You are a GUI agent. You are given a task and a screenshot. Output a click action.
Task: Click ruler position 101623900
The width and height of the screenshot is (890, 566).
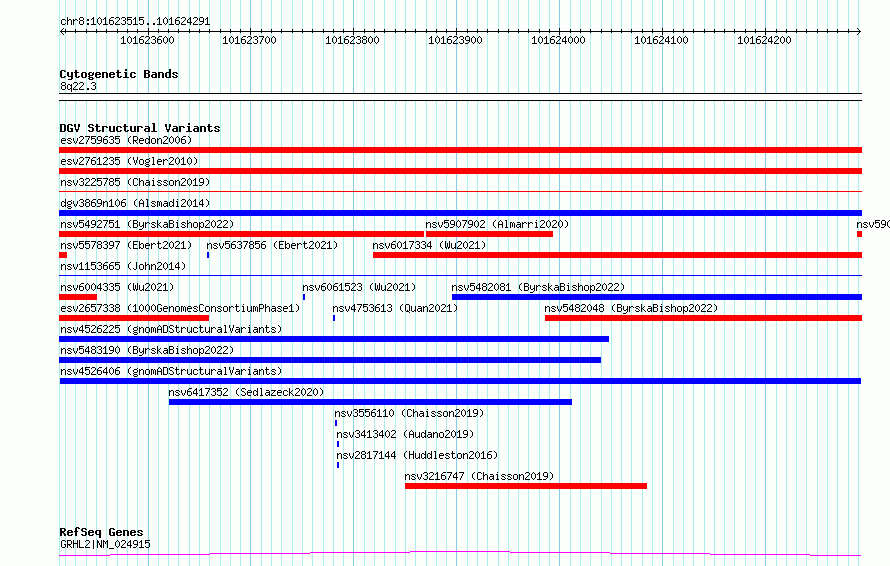[x=455, y=40]
